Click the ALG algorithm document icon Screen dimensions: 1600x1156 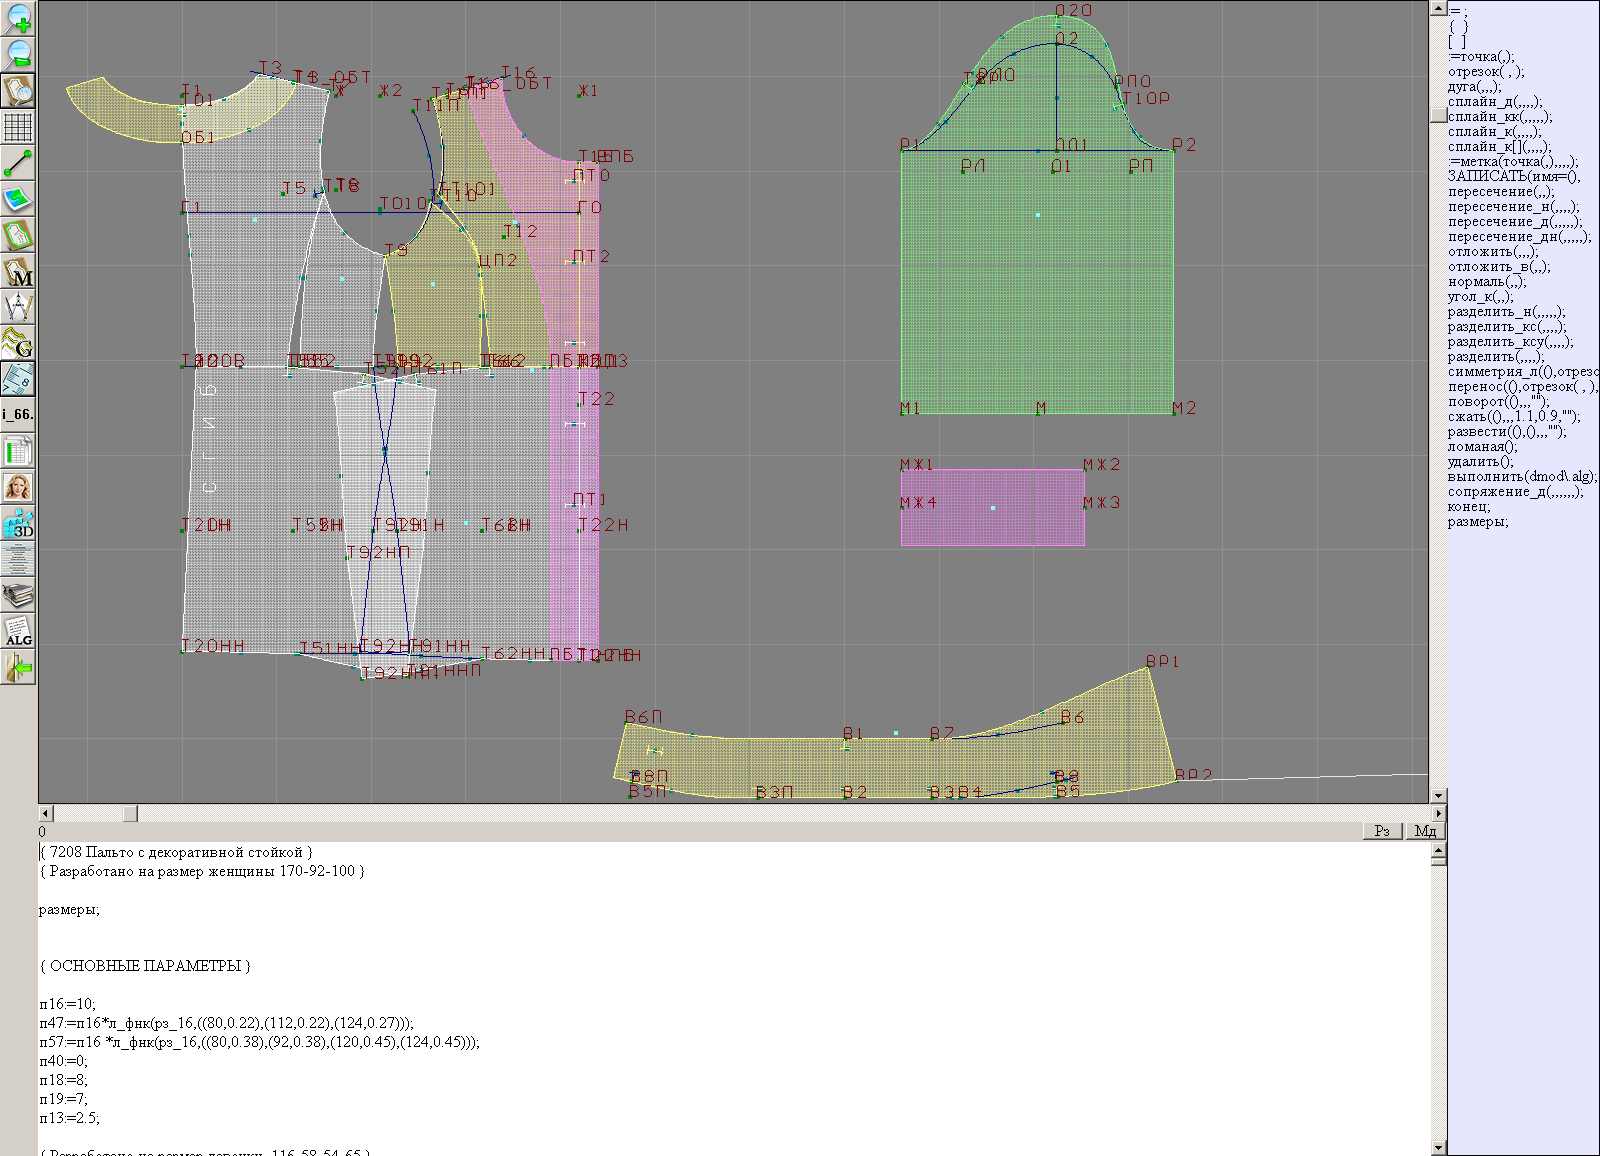point(18,632)
